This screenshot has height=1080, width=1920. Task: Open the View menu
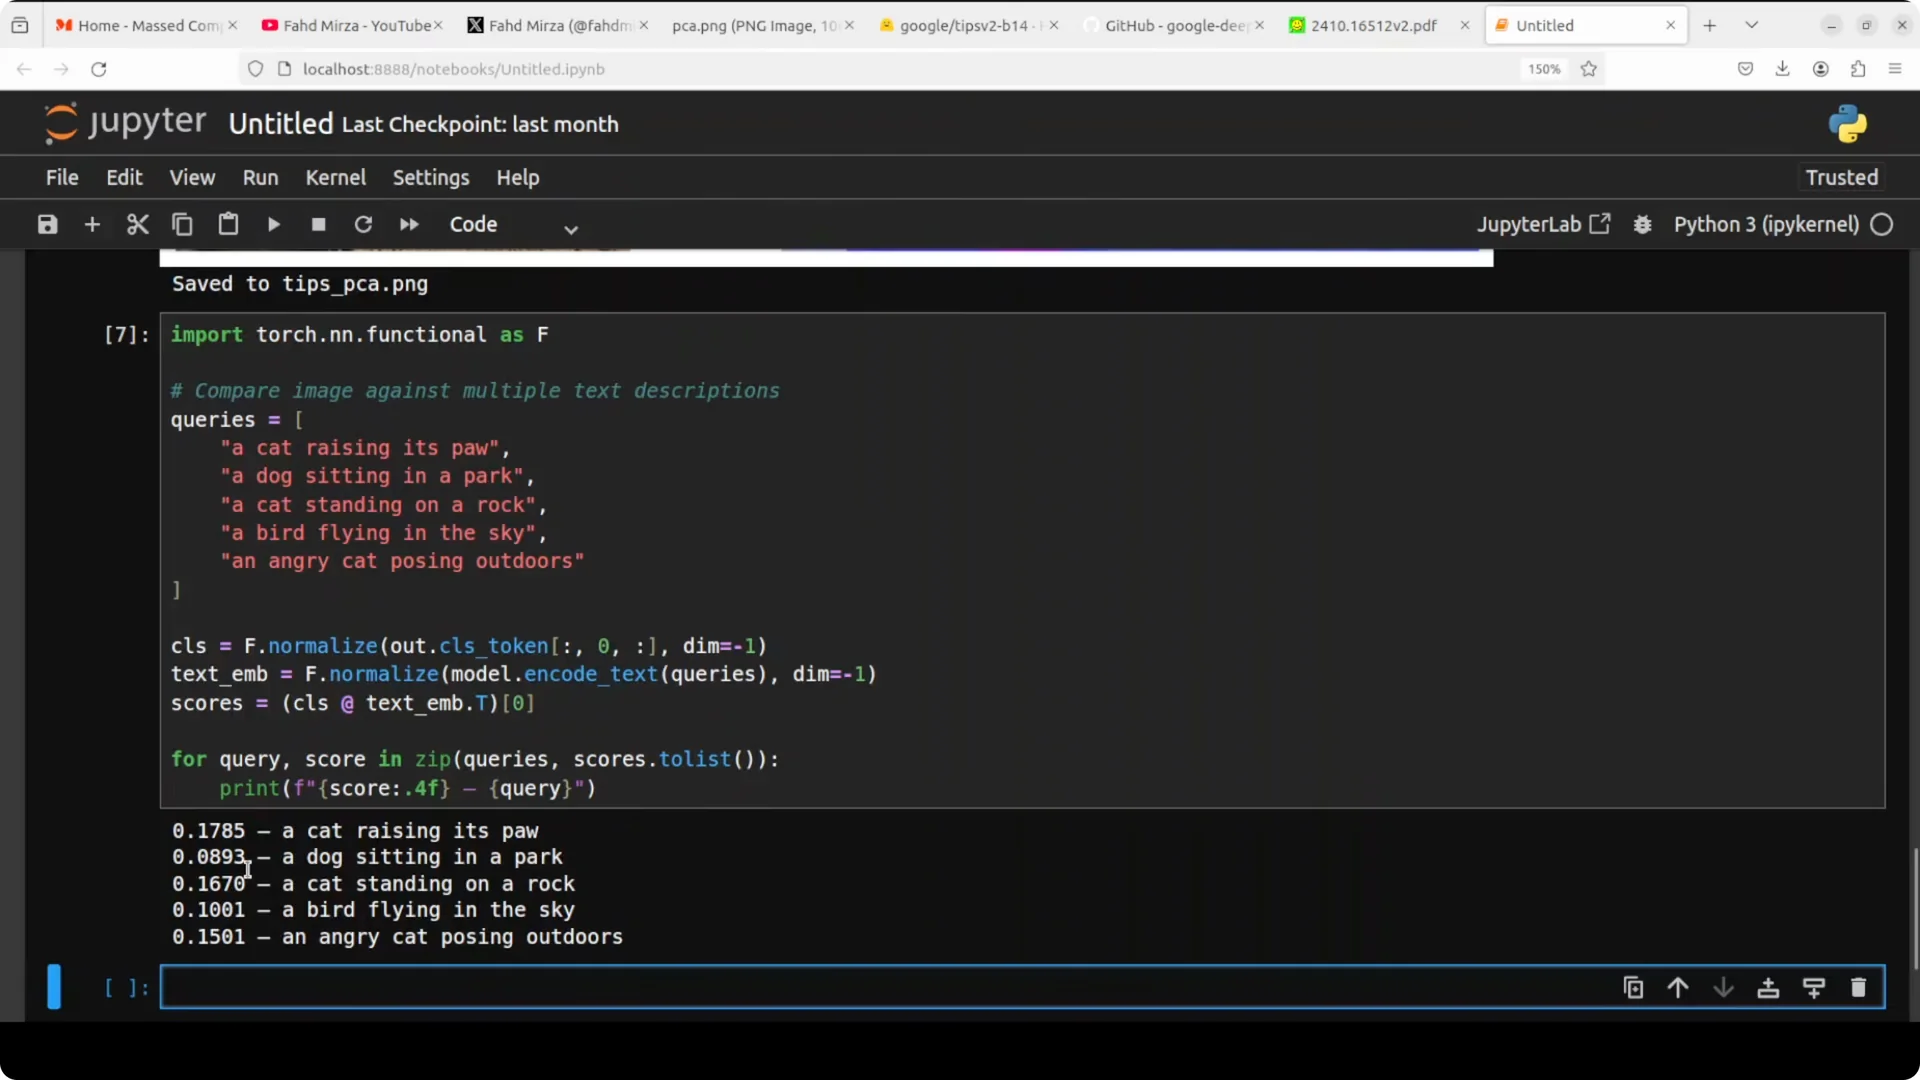pos(192,177)
